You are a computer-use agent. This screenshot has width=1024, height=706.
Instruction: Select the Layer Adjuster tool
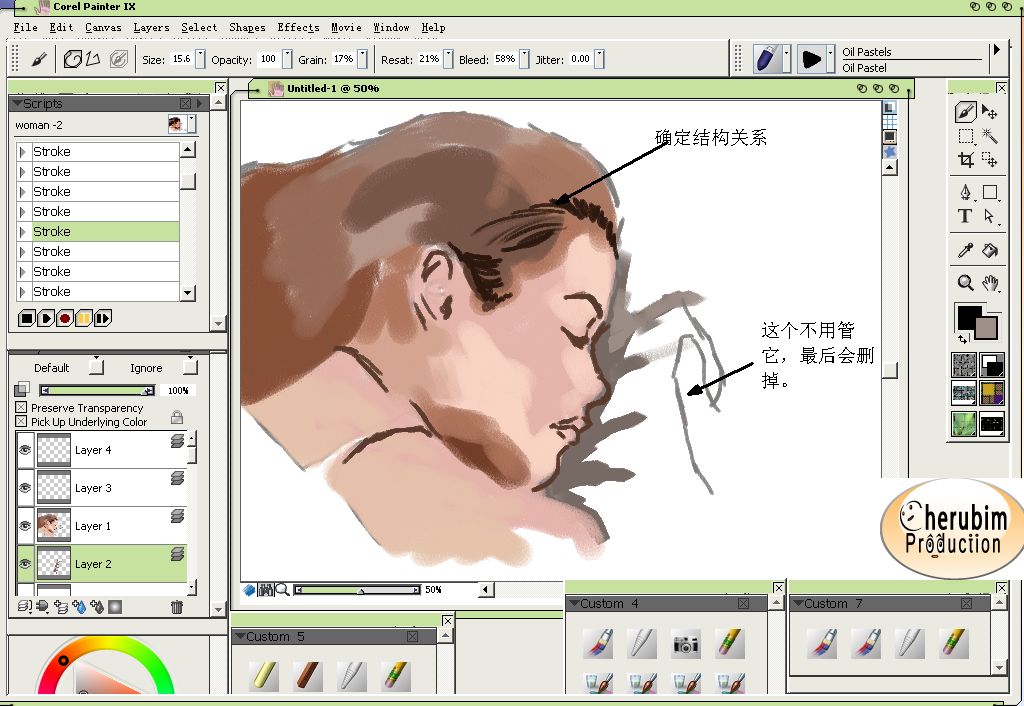pos(989,112)
